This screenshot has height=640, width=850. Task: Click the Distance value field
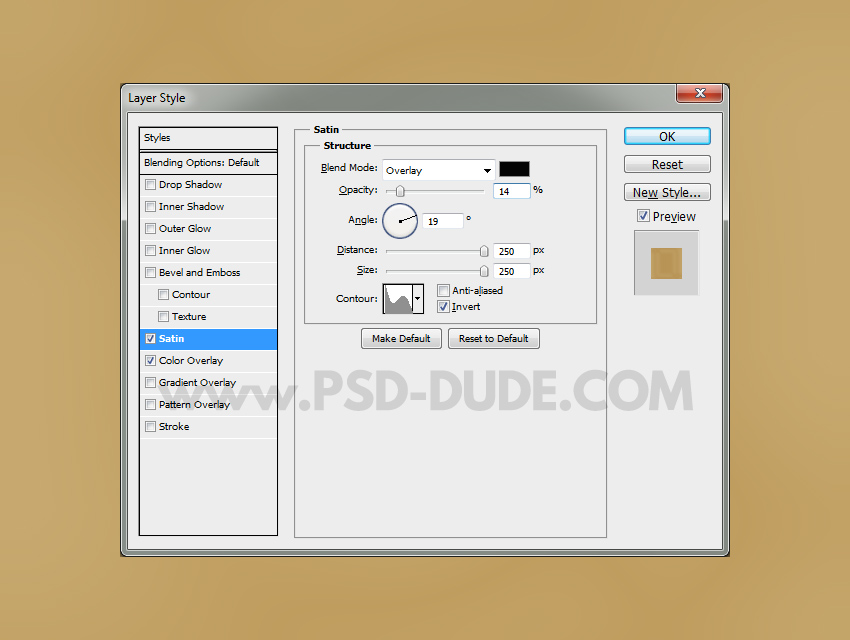tap(511, 251)
